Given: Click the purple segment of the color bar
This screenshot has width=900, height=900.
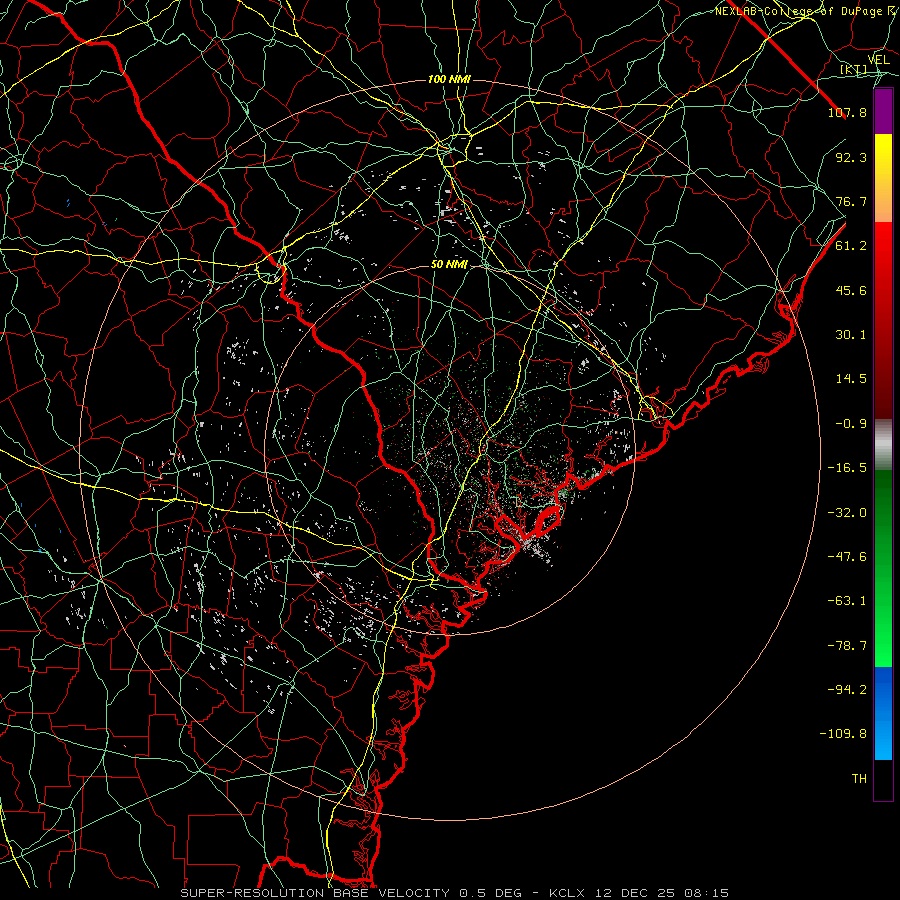Looking at the screenshot, I should click(x=883, y=111).
